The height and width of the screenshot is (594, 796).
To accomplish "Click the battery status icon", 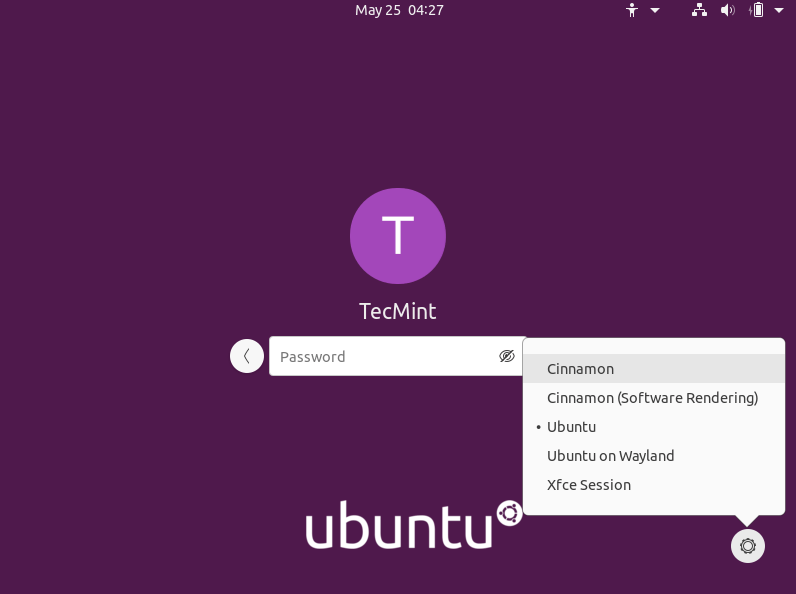I will pyautogui.click(x=756, y=10).
